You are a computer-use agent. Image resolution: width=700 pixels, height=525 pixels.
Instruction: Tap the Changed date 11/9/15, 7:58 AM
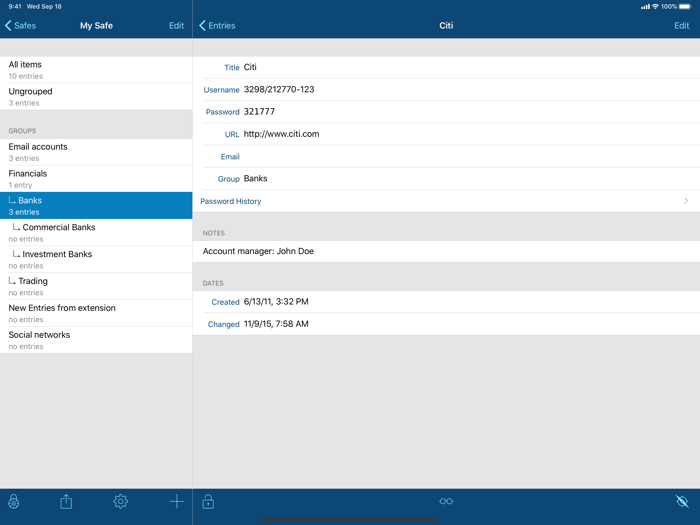click(276, 324)
